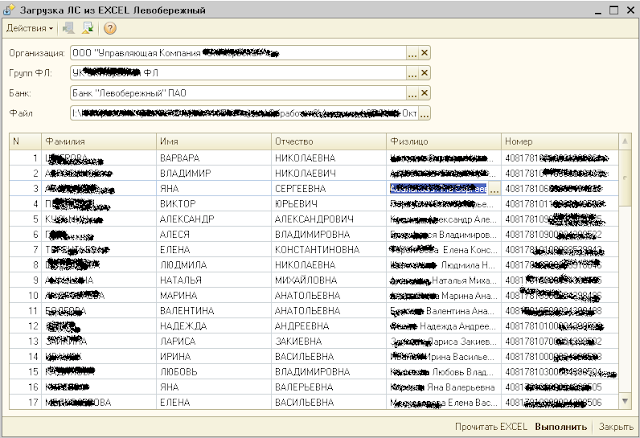Click the Номер column header
Screen dimensions: 640x438
click(x=560, y=142)
